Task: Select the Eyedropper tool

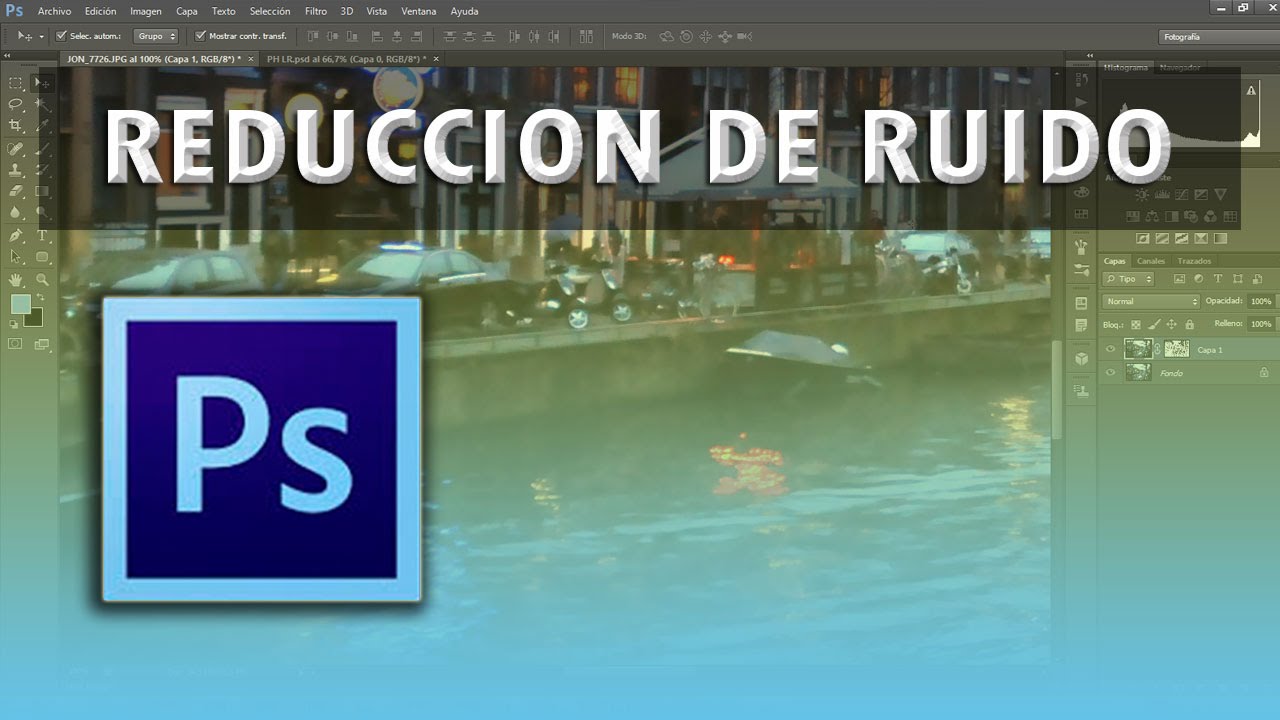Action: (x=42, y=126)
